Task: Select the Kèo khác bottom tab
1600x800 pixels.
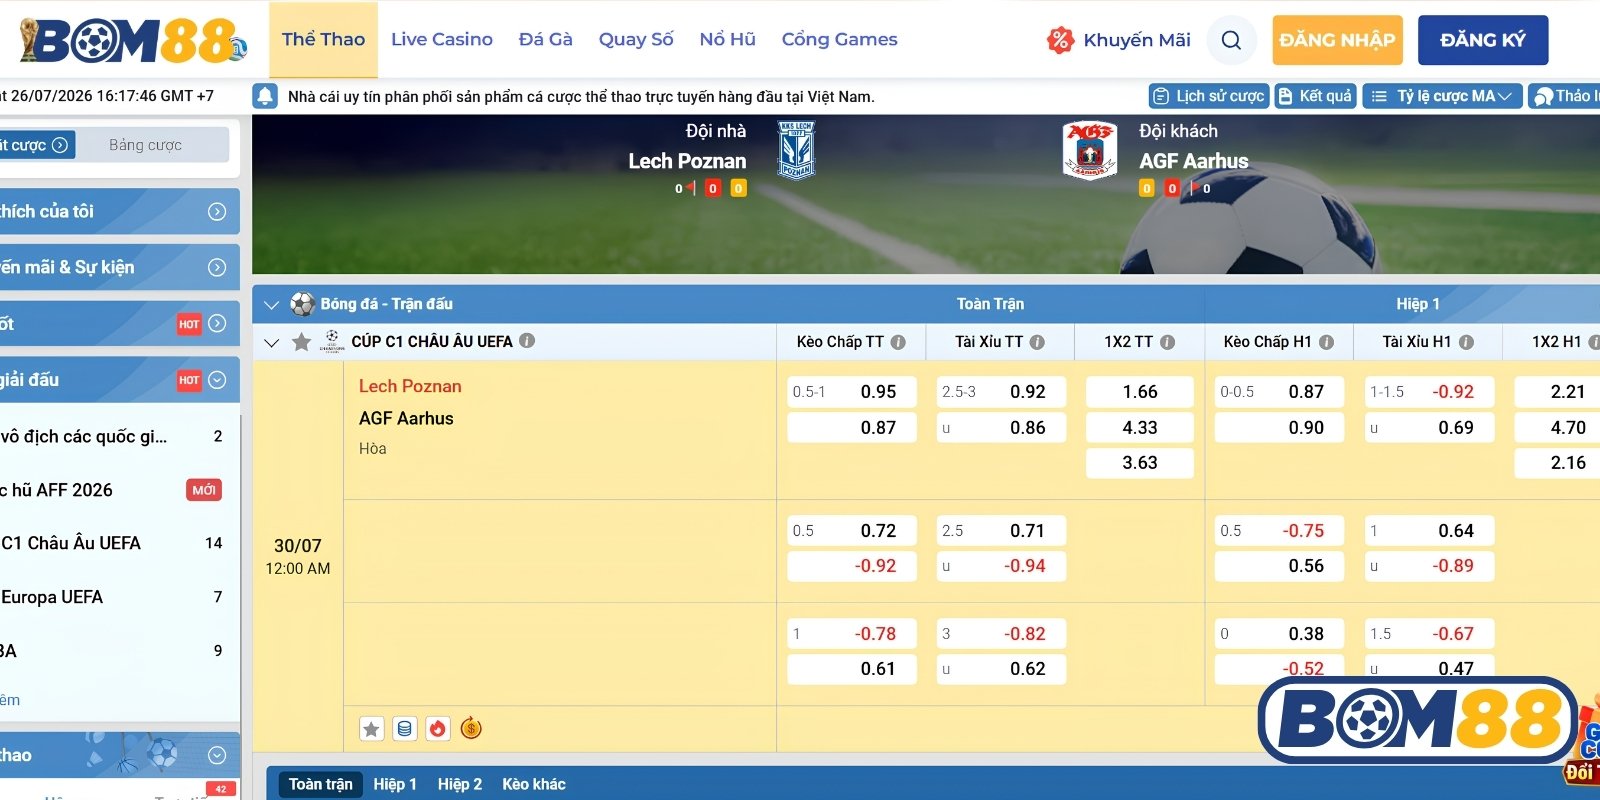Action: 534,784
